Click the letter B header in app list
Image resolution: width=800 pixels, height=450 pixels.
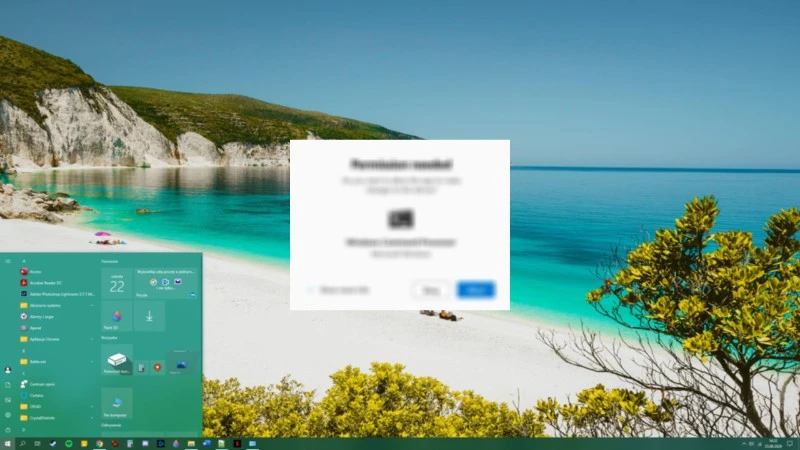coord(23,351)
